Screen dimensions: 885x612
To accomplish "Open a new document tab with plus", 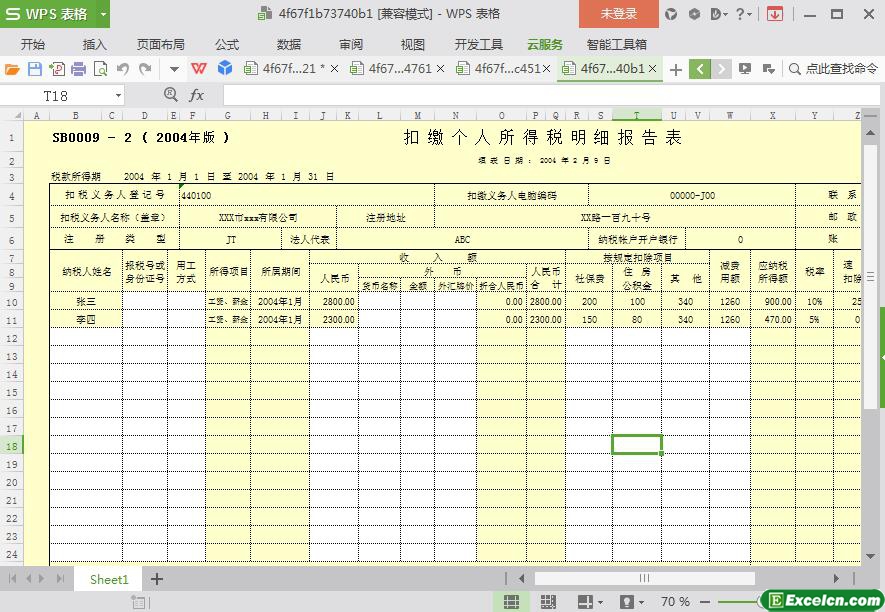I will click(676, 69).
